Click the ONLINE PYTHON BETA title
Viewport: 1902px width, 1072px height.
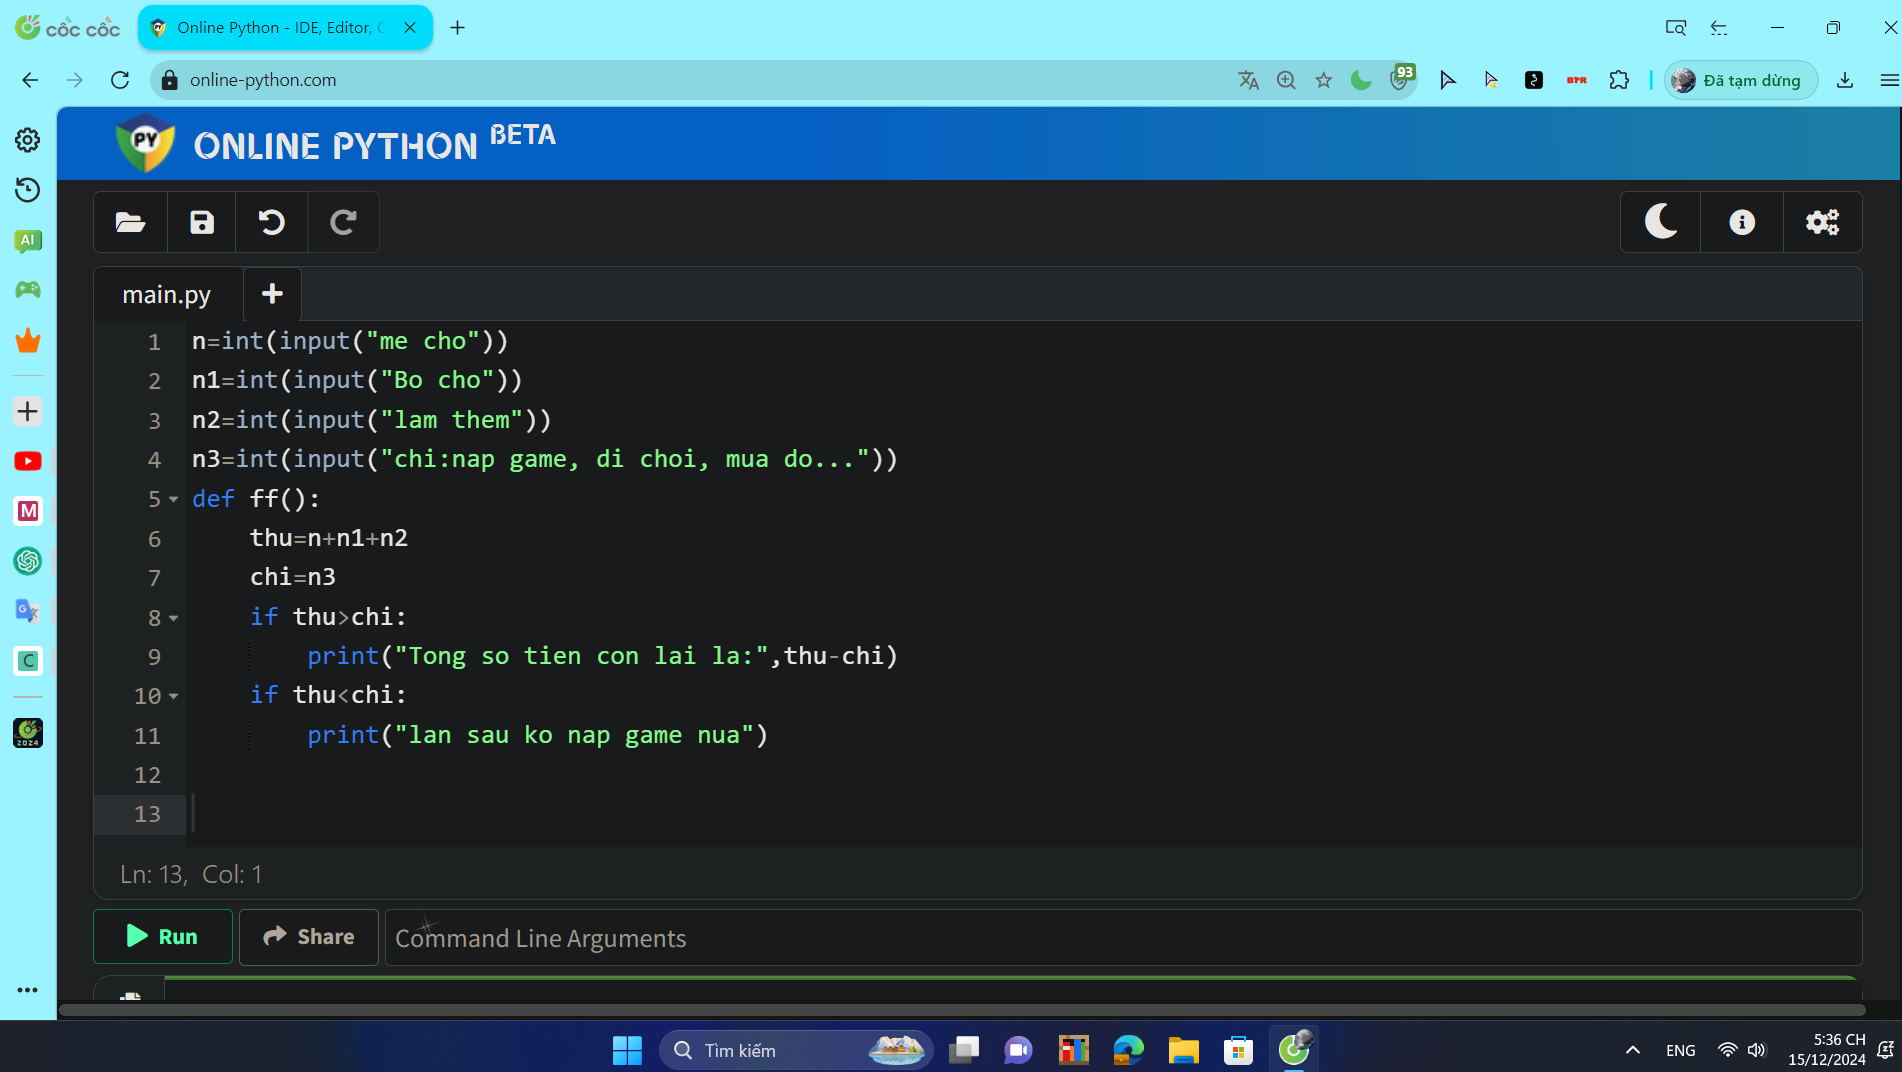pos(375,144)
